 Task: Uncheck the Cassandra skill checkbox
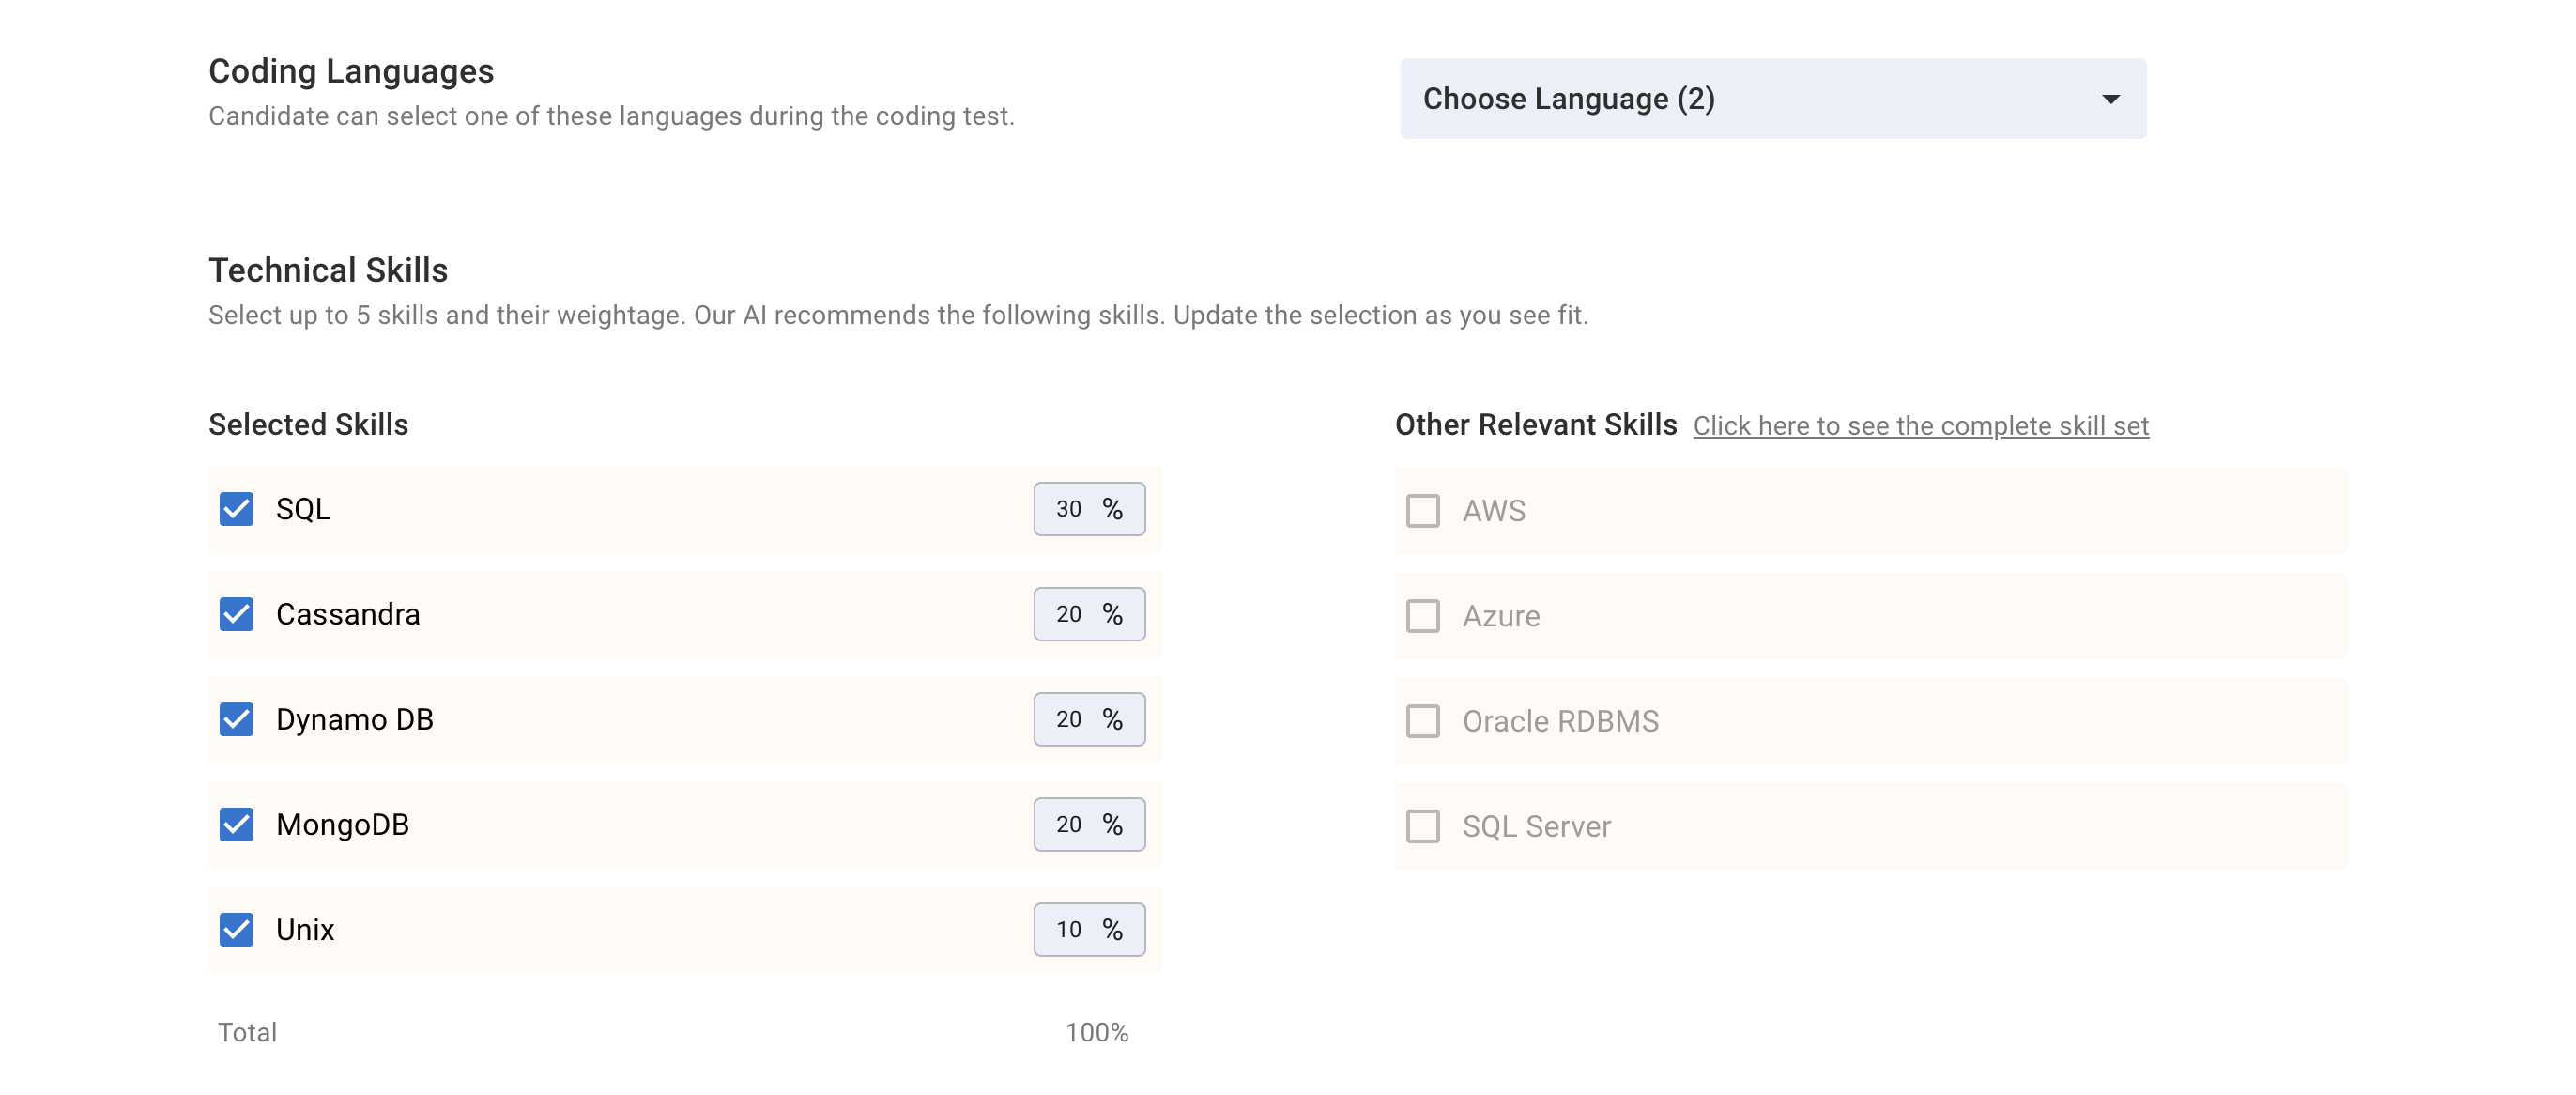(x=236, y=614)
